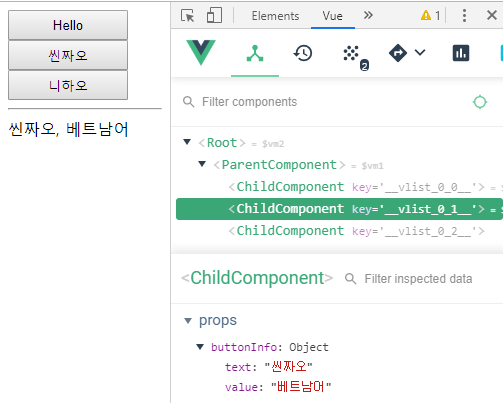
Task: Toggle the device toolbar icon
Action: click(x=214, y=15)
